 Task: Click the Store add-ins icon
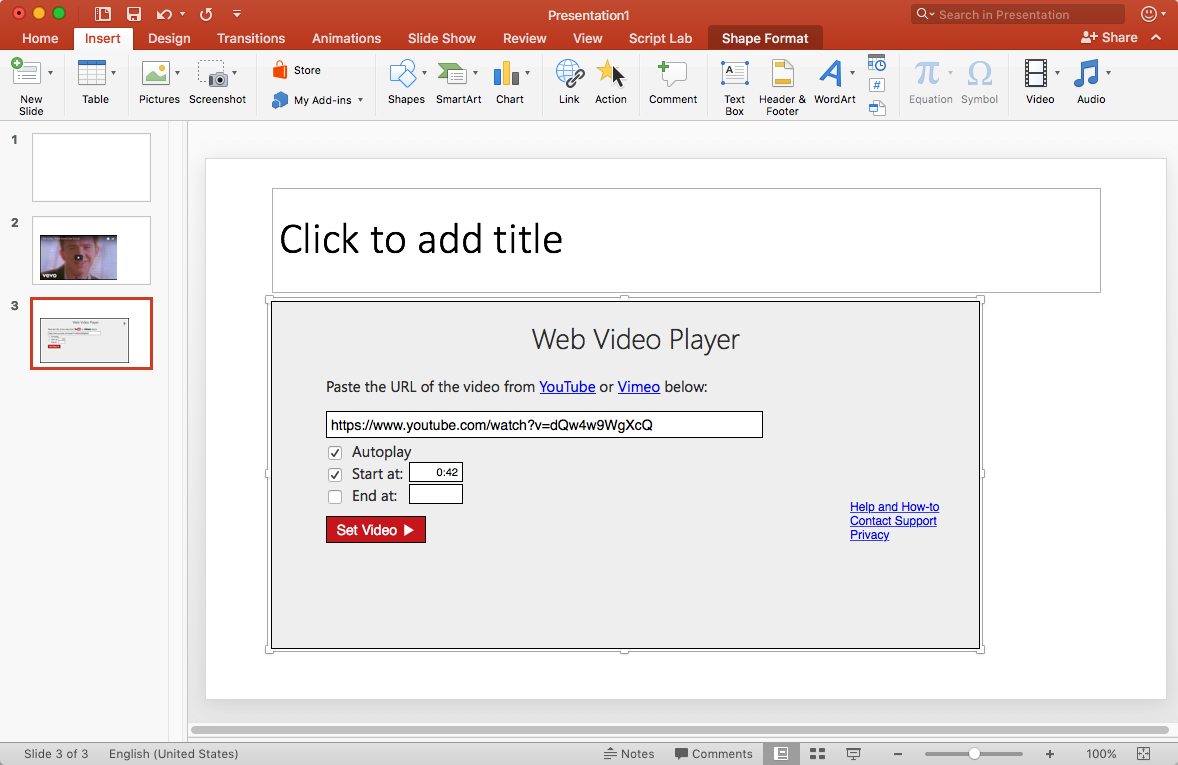click(281, 70)
